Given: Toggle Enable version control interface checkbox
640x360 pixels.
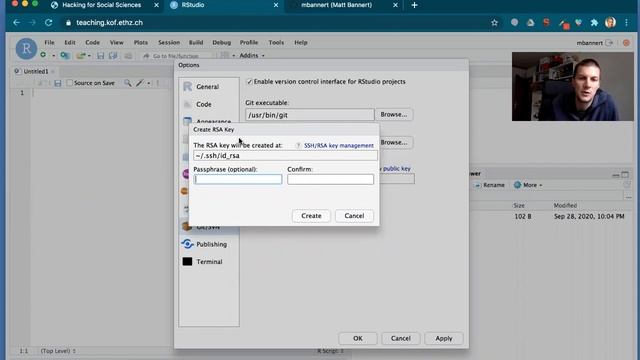Looking at the screenshot, I should (x=249, y=82).
